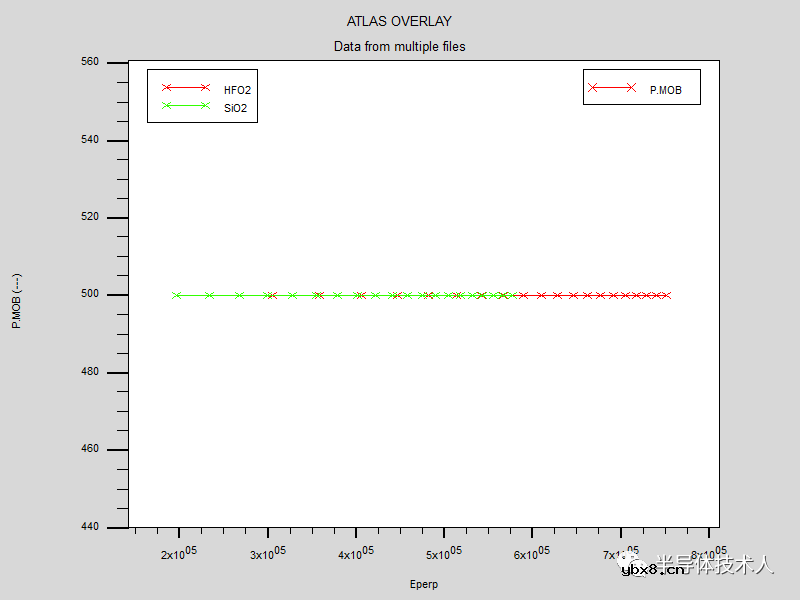This screenshot has height=600, width=800.
Task: Select the rightmost red data point
Action: pos(667,295)
